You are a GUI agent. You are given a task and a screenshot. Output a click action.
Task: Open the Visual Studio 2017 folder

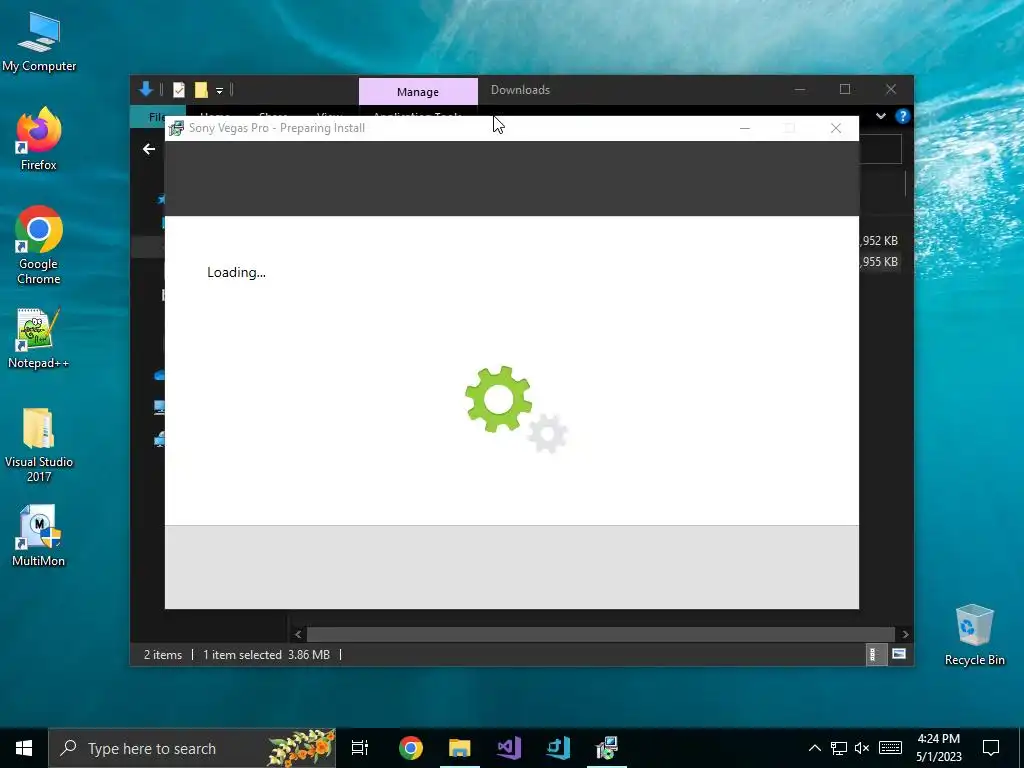click(39, 445)
